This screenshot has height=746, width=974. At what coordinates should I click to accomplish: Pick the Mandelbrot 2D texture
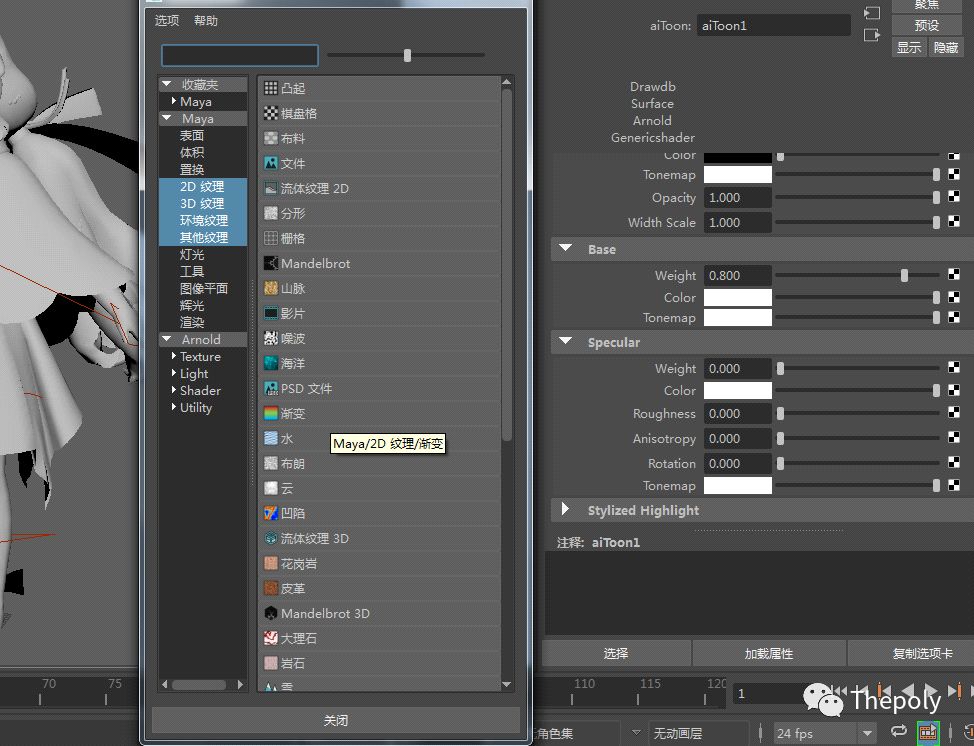tap(380, 263)
